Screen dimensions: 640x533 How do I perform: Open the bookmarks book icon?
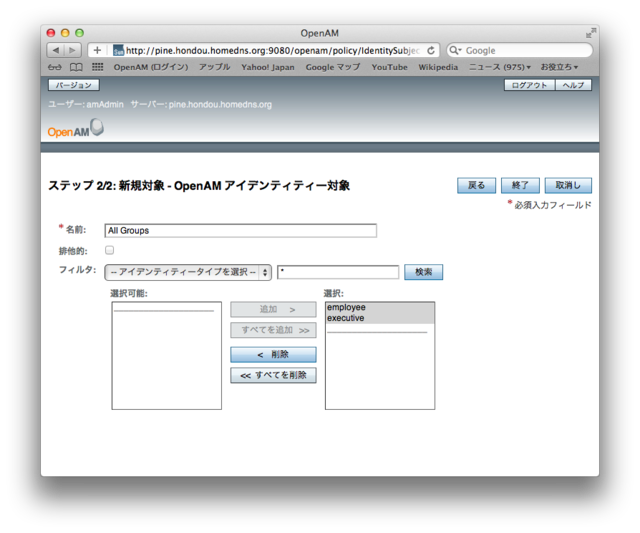[x=75, y=67]
